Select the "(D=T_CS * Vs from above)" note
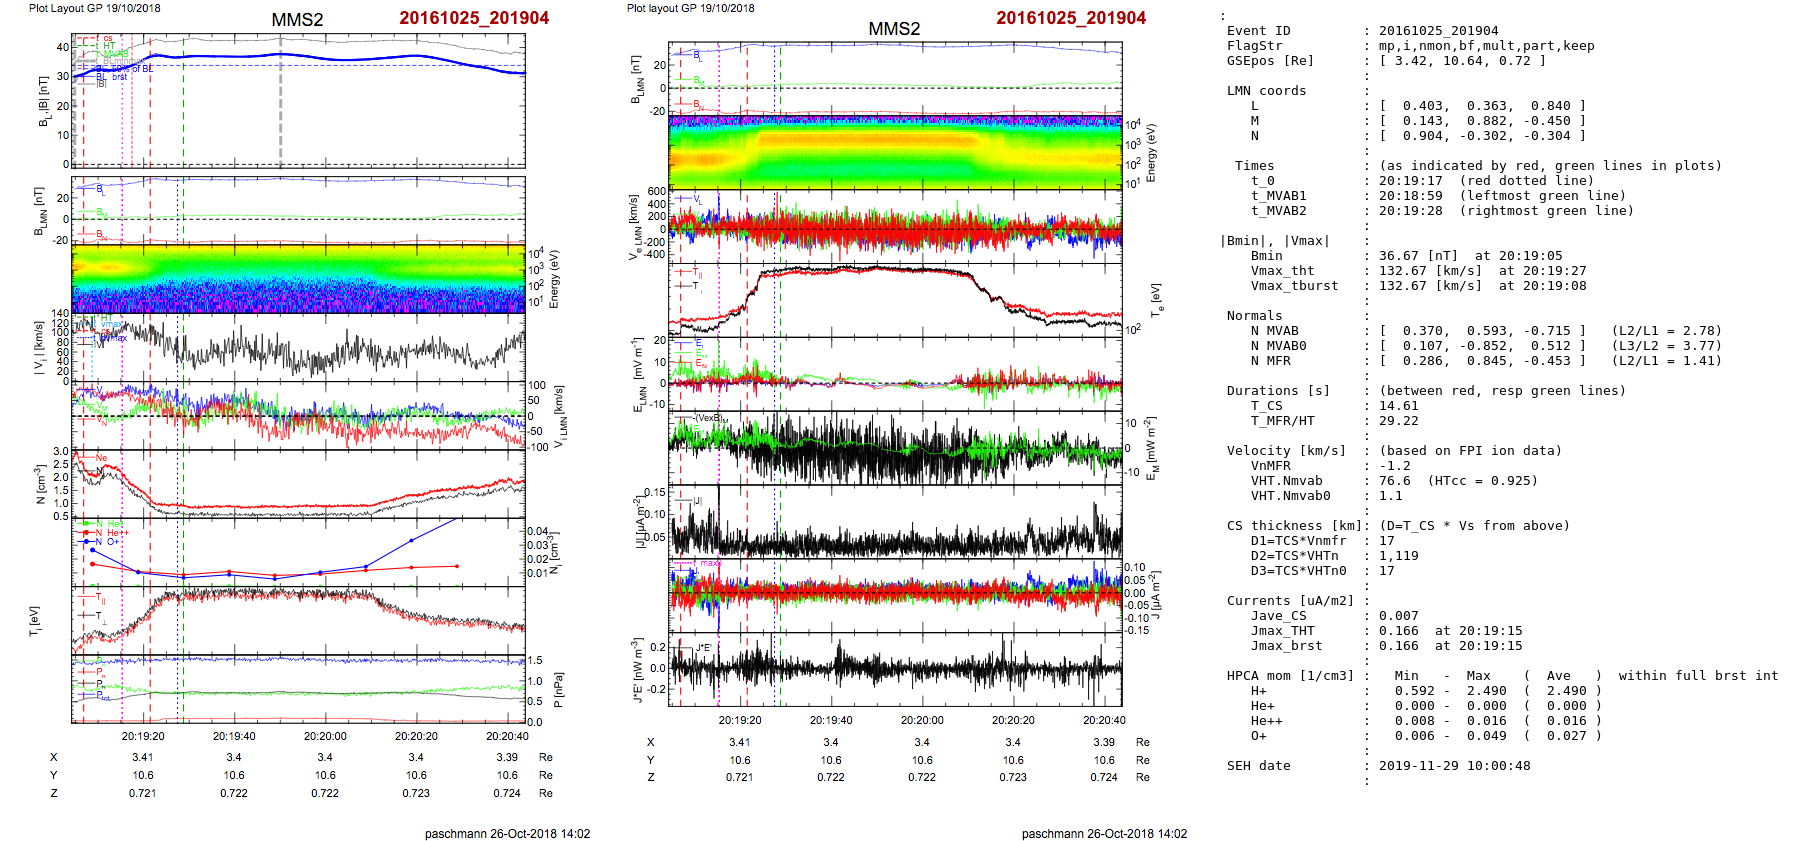Image resolution: width=1804 pixels, height=841 pixels. click(x=1475, y=526)
